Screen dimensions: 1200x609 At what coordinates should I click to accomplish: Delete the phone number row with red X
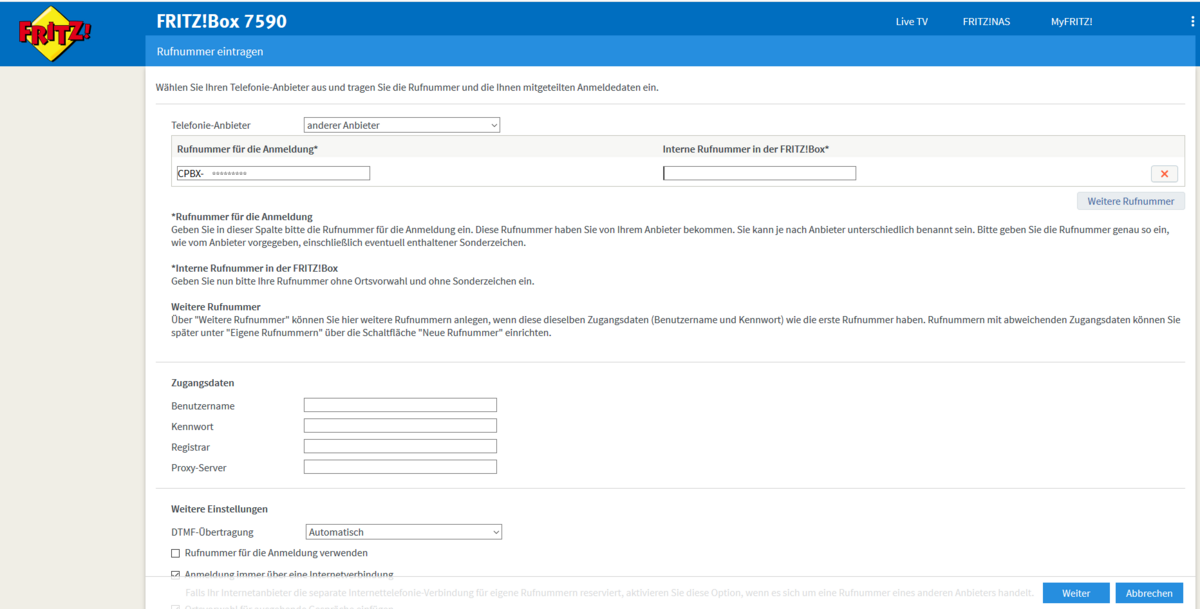click(x=1164, y=174)
